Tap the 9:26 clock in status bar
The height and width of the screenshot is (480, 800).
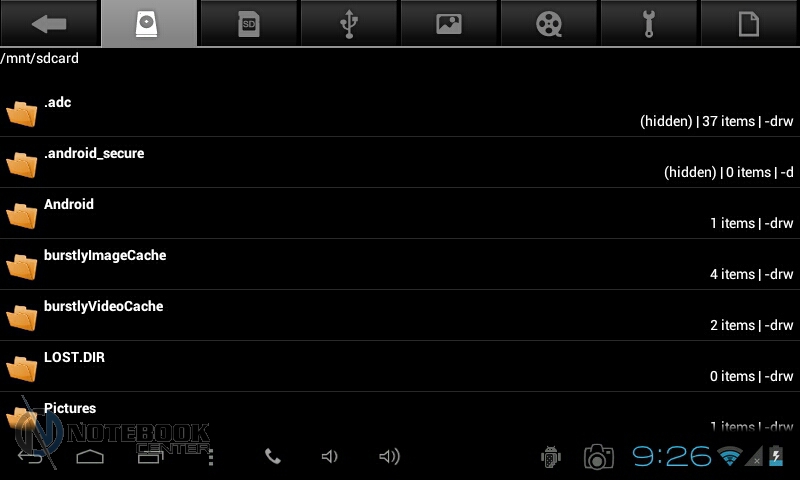(x=671, y=456)
